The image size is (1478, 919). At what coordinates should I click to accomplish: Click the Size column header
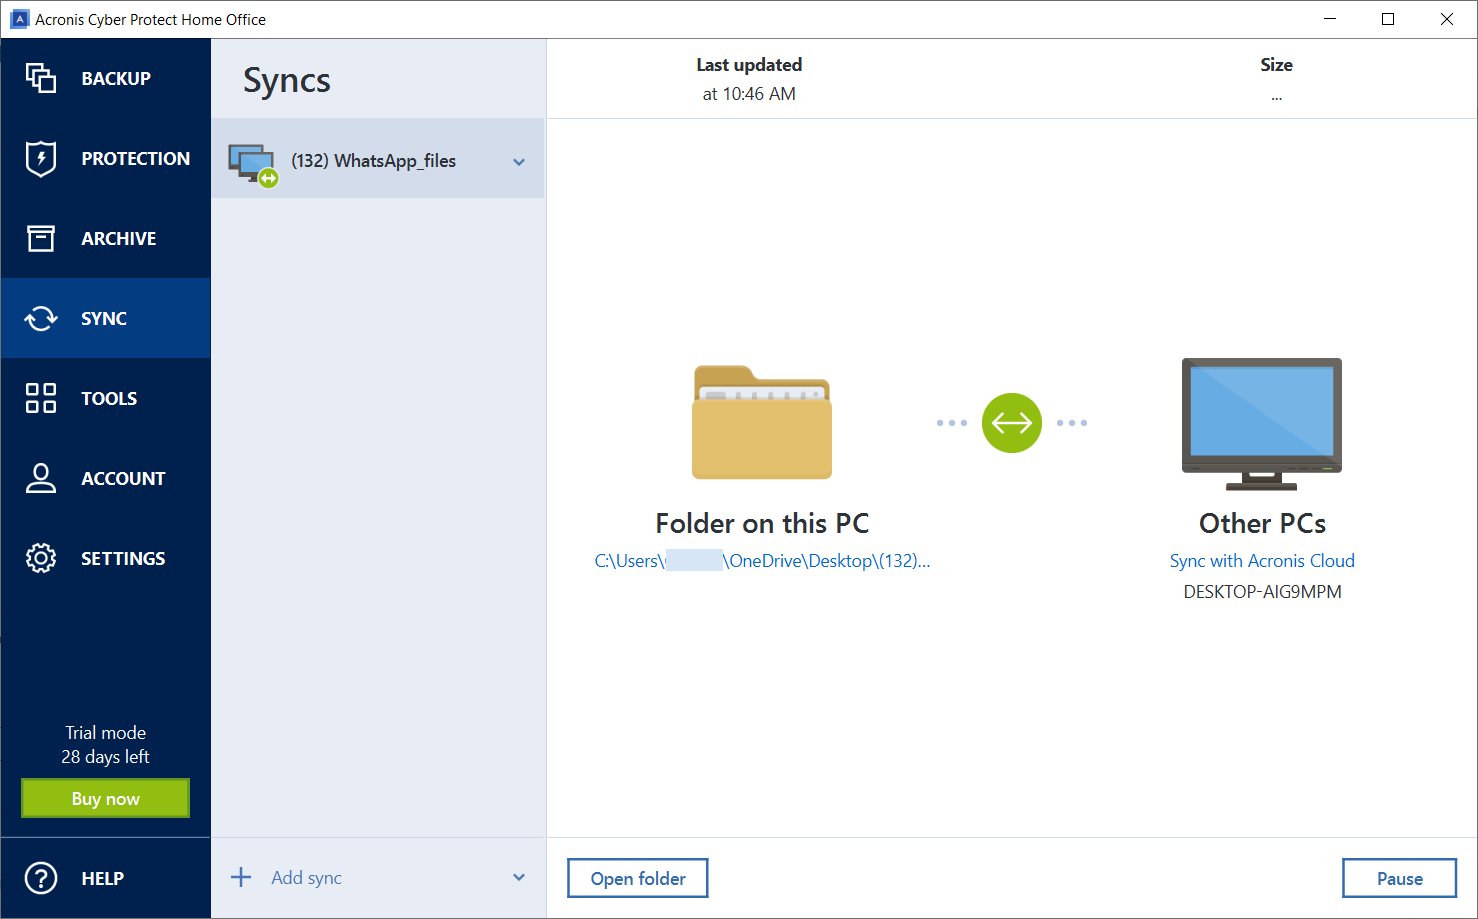[1276, 65]
